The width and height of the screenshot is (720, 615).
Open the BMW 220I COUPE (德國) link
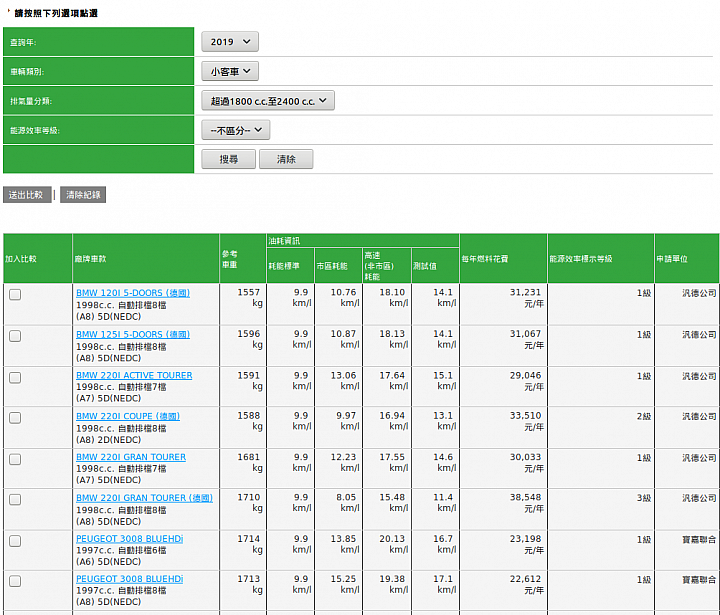pyautogui.click(x=128, y=416)
